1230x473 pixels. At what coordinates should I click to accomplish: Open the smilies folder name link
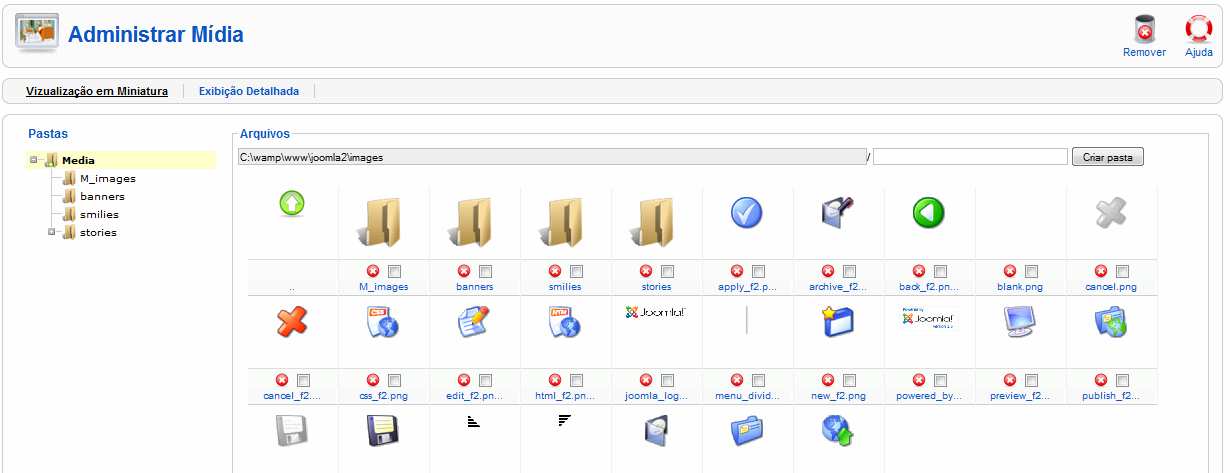[x=565, y=287]
